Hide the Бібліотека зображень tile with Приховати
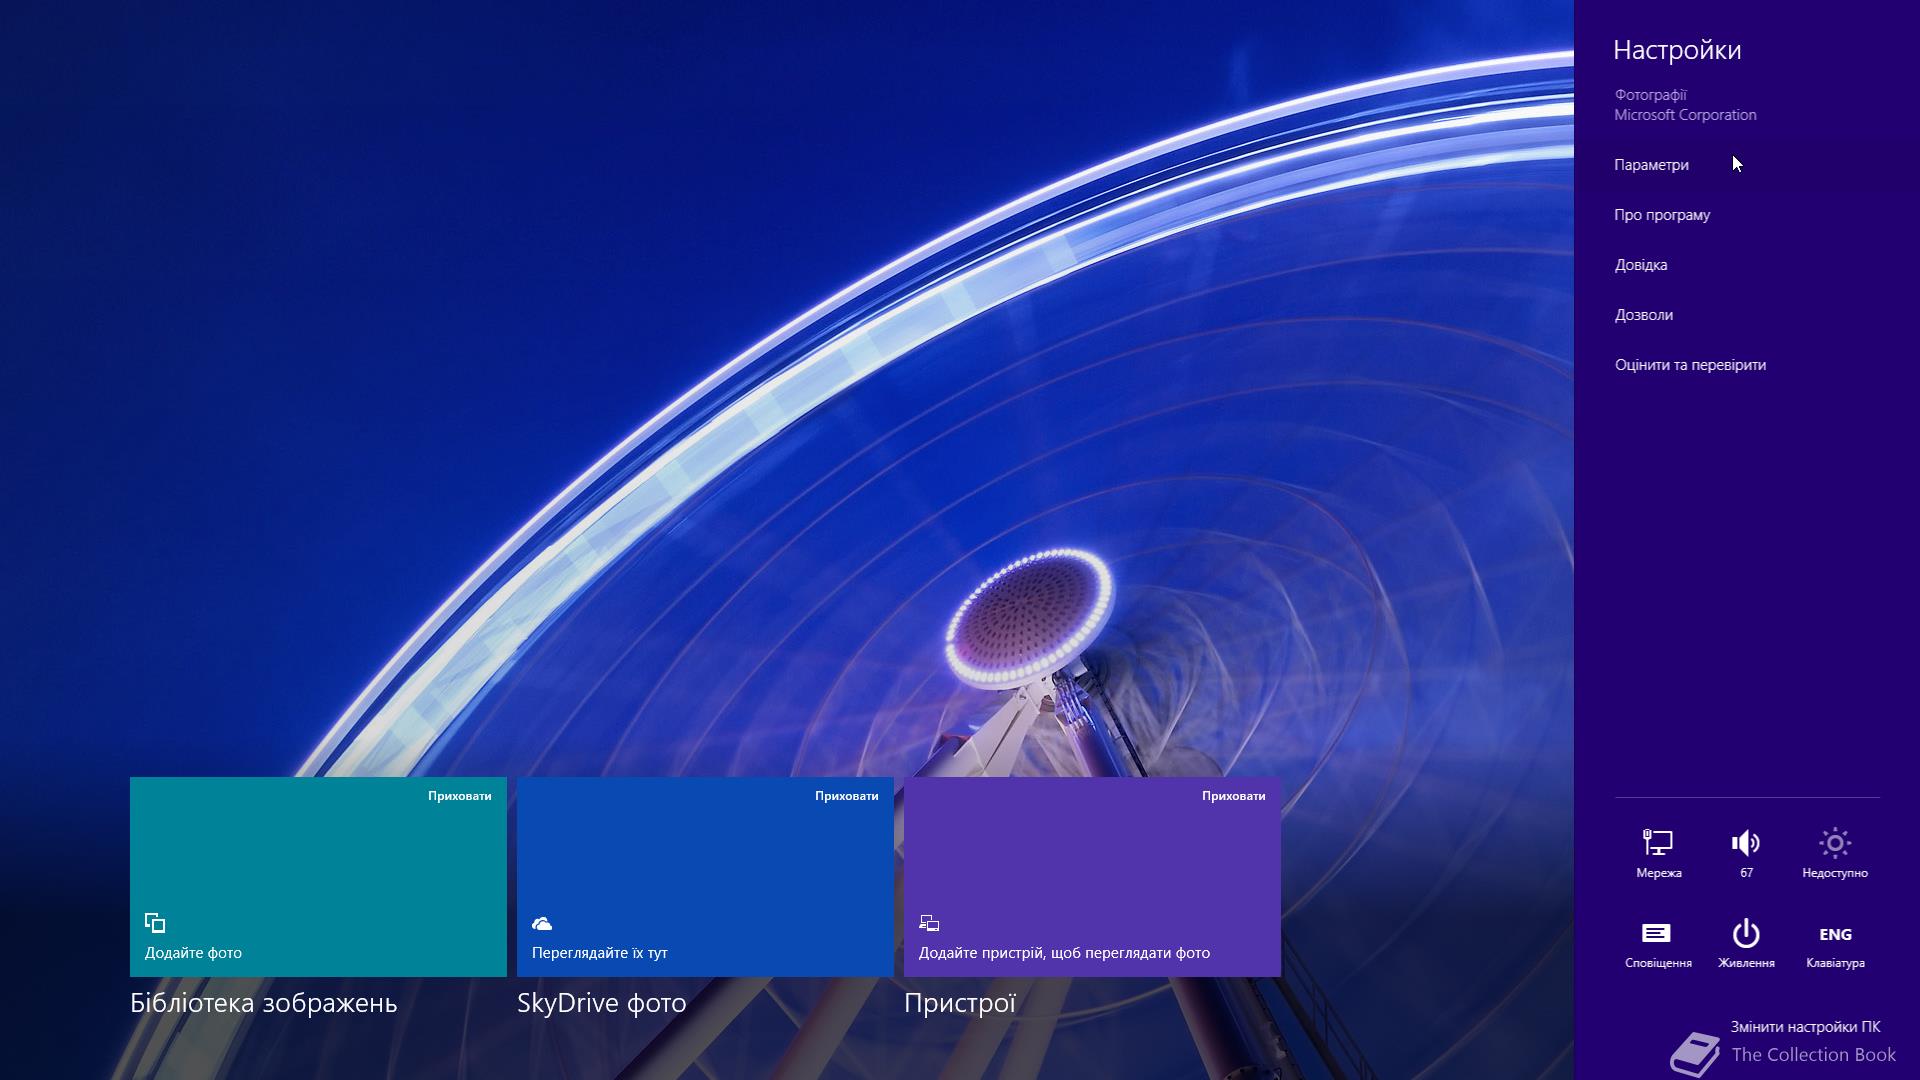Image resolution: width=1920 pixels, height=1080 pixels. 460,796
